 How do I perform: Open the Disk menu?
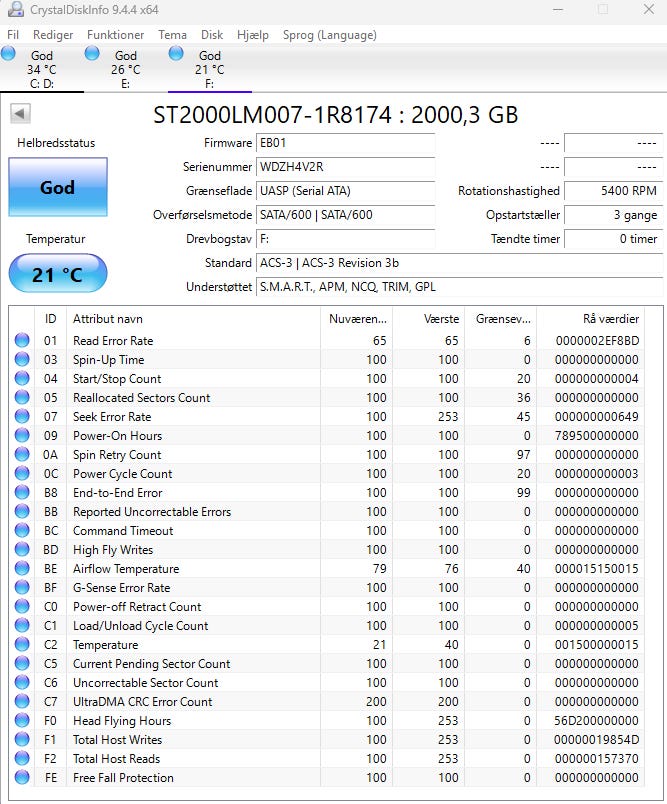tap(212, 35)
